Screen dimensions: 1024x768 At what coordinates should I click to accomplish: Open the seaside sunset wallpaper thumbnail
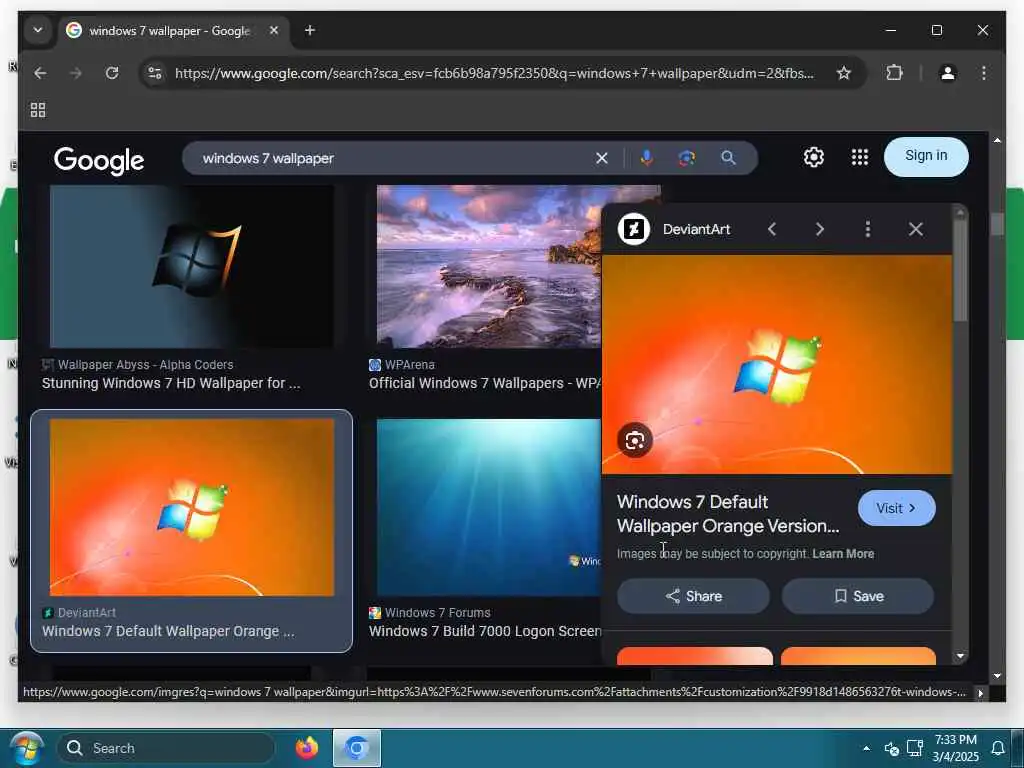coord(488,266)
